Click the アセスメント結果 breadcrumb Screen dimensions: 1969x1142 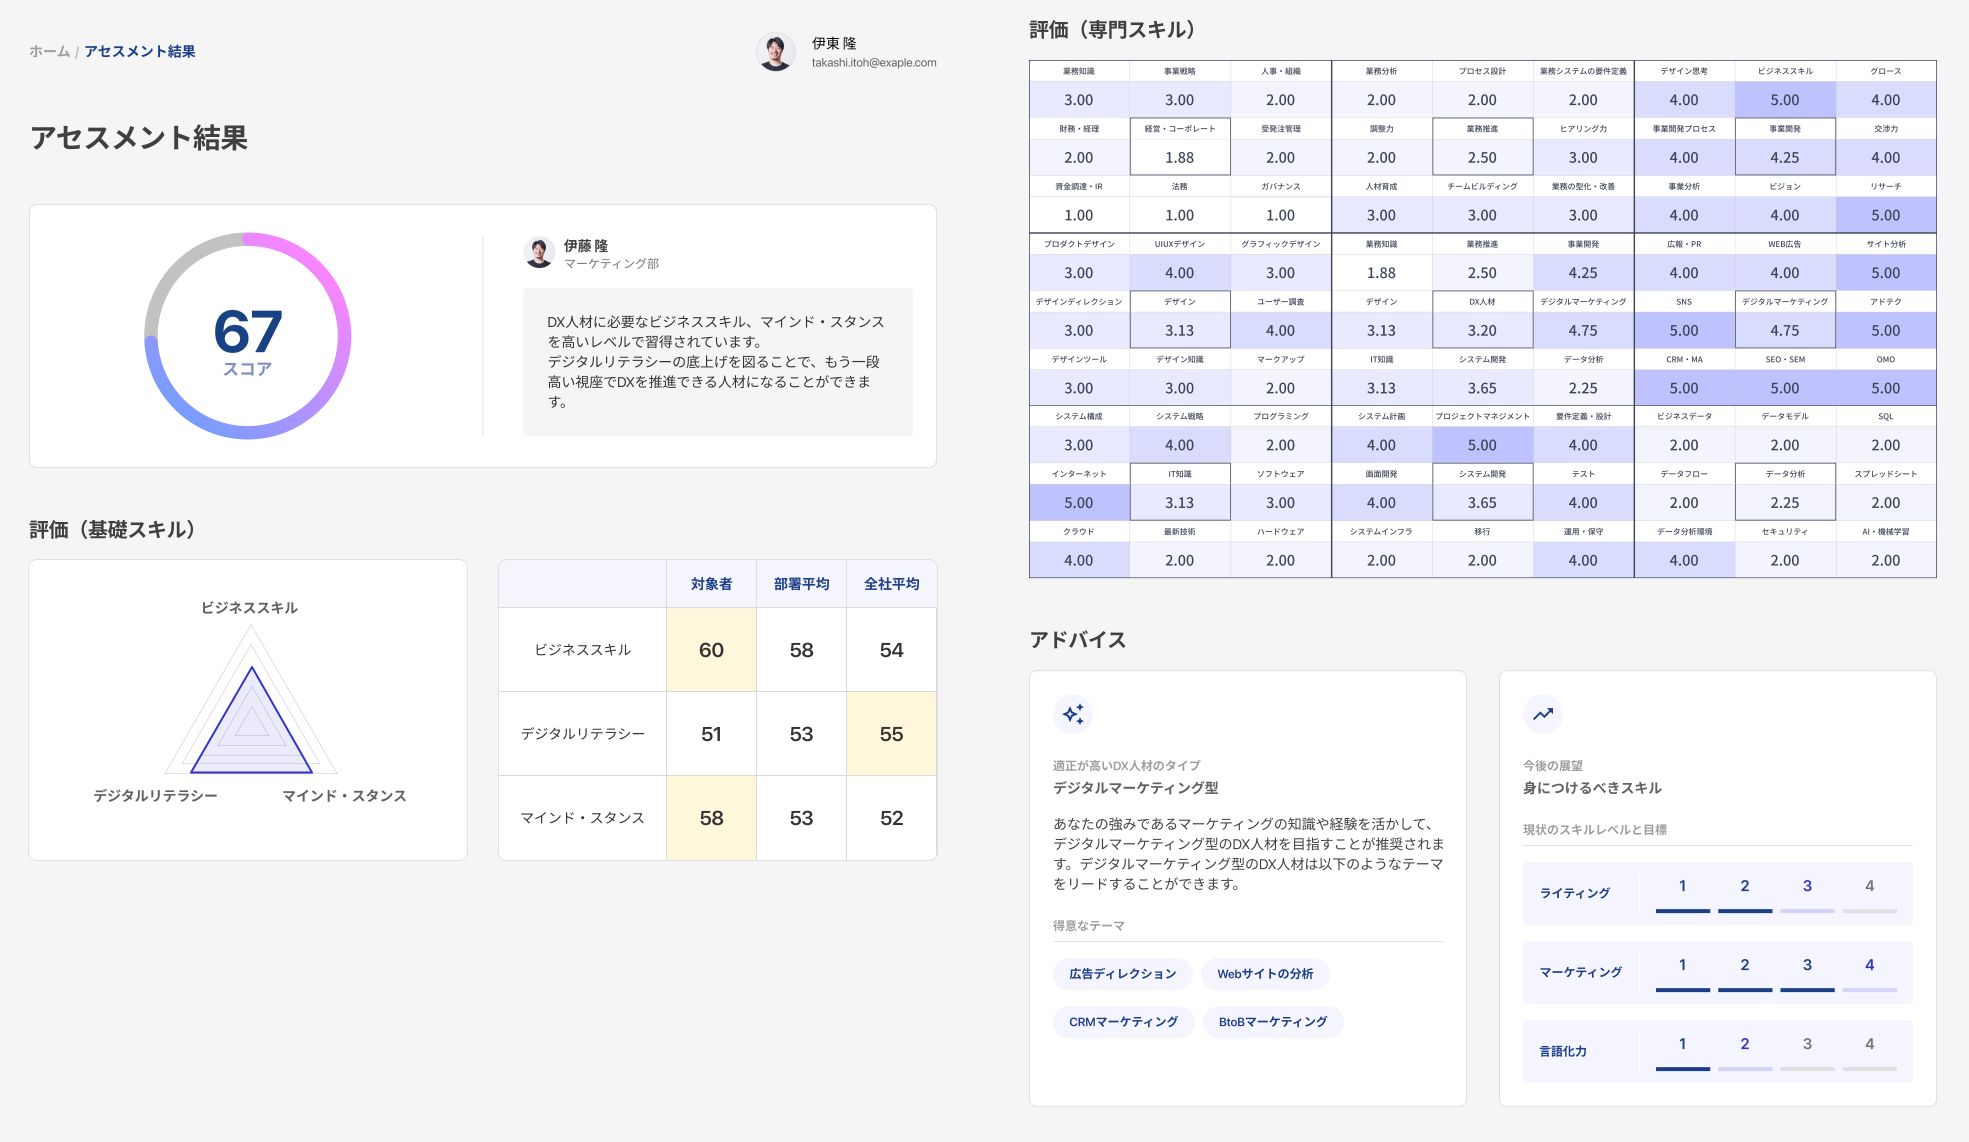click(x=140, y=51)
